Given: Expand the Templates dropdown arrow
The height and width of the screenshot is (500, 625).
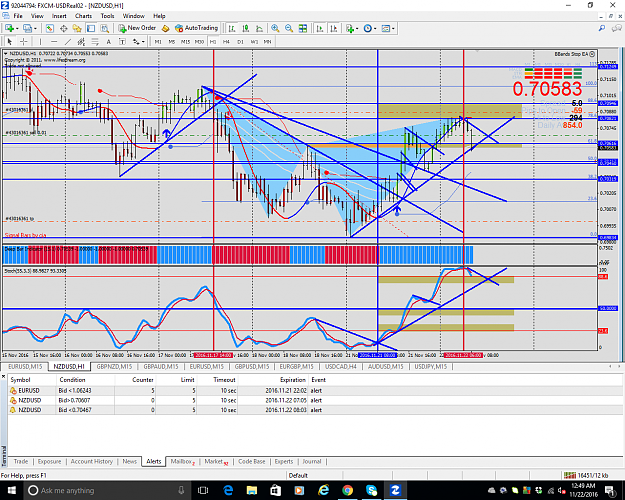Looking at the screenshot, I should click(x=393, y=29).
